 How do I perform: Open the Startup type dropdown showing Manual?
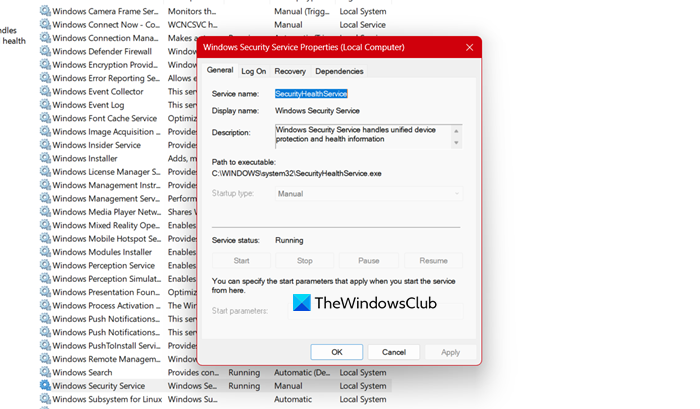point(369,193)
